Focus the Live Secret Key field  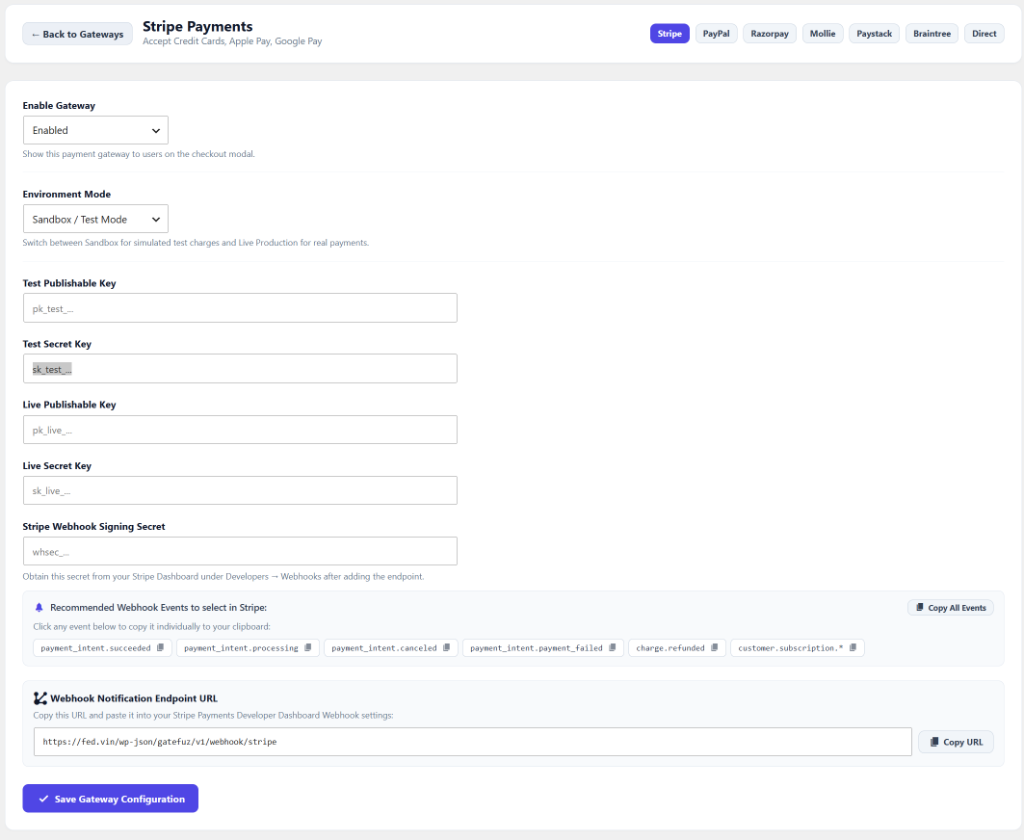240,490
